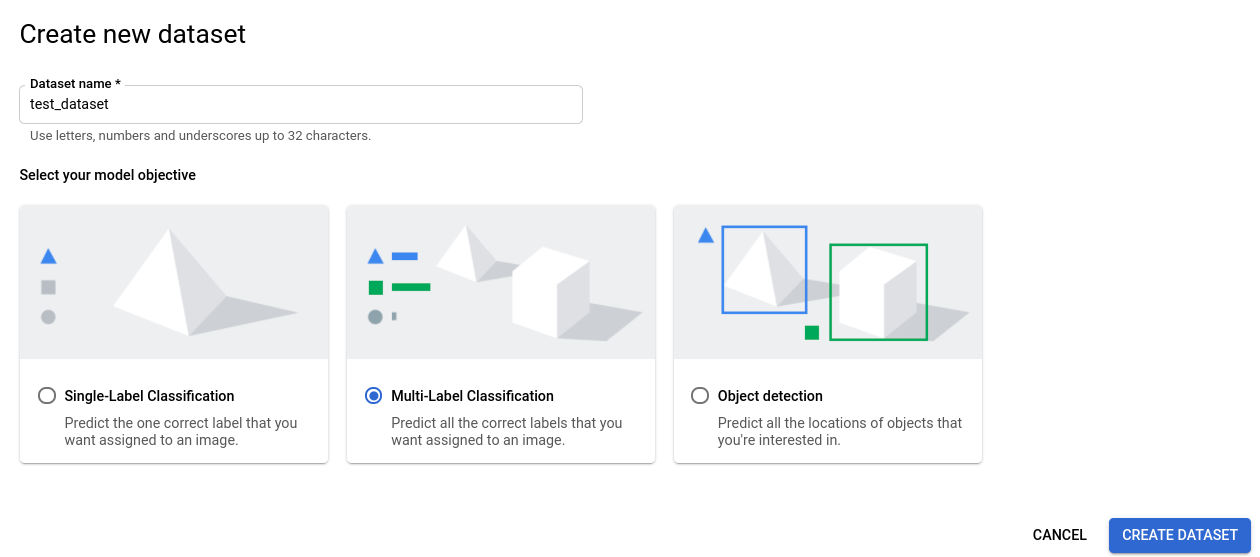Click the blue triangle icon in Single-Label card
Viewport: 1260px width, 557px height.
48,257
